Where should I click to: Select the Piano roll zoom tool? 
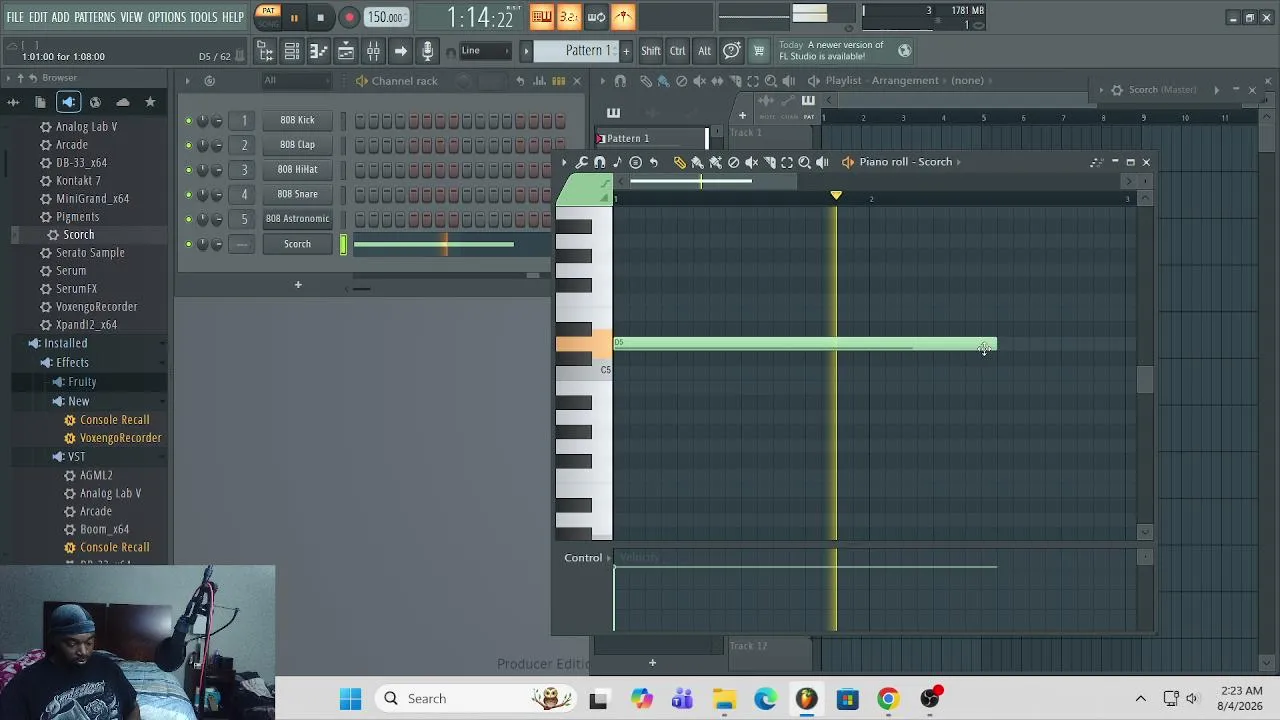tap(804, 162)
